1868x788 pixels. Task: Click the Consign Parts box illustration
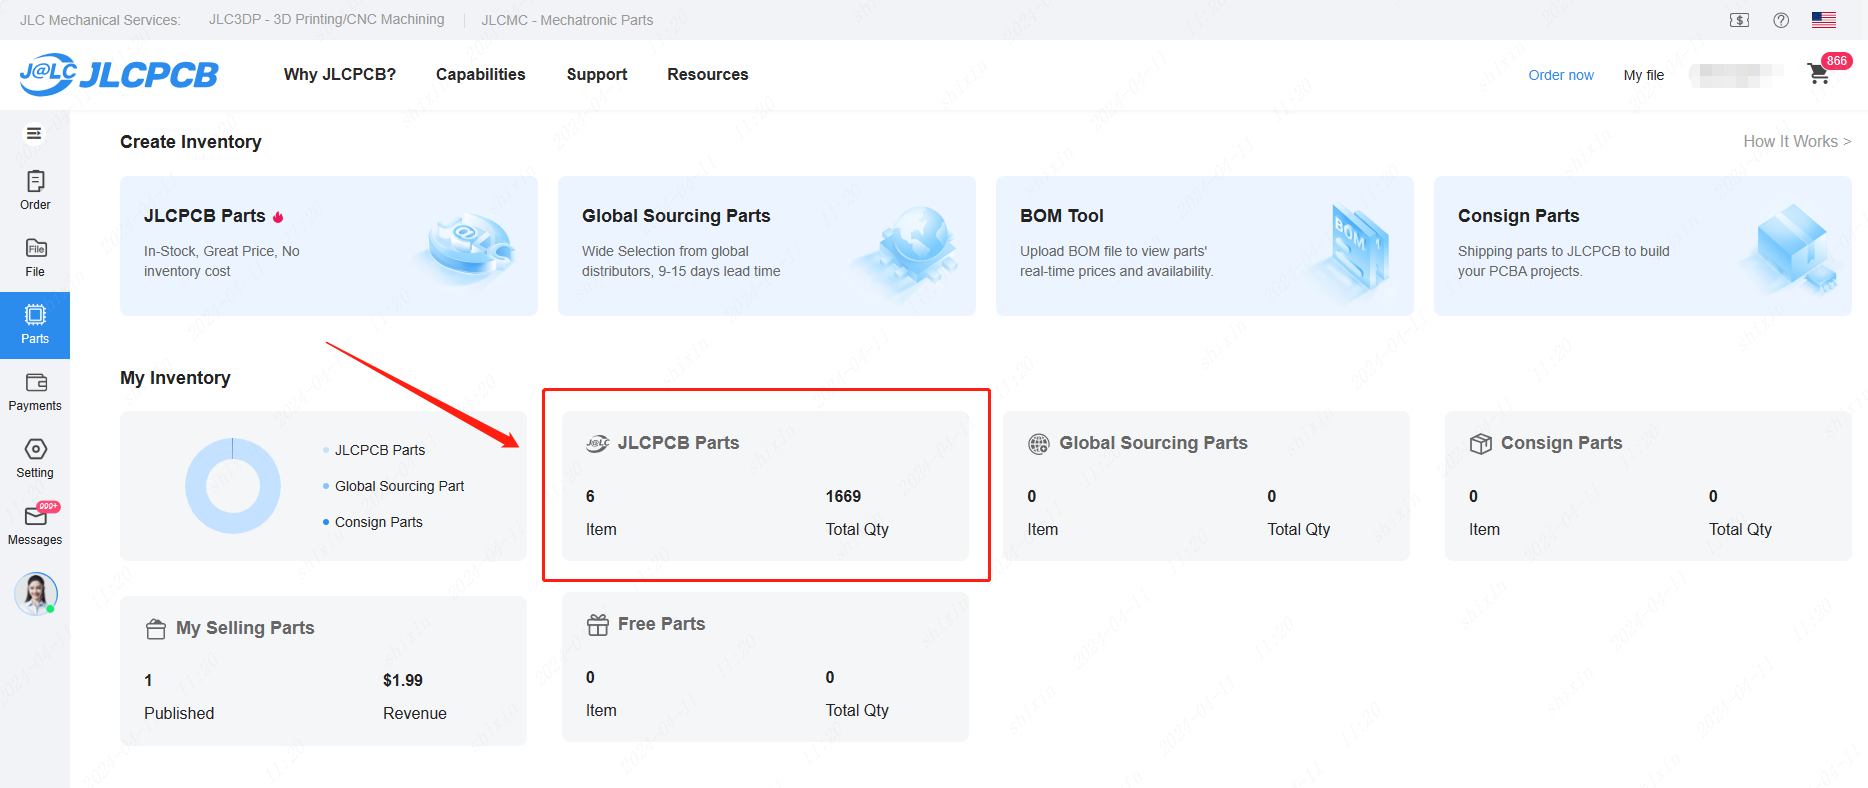point(1792,250)
